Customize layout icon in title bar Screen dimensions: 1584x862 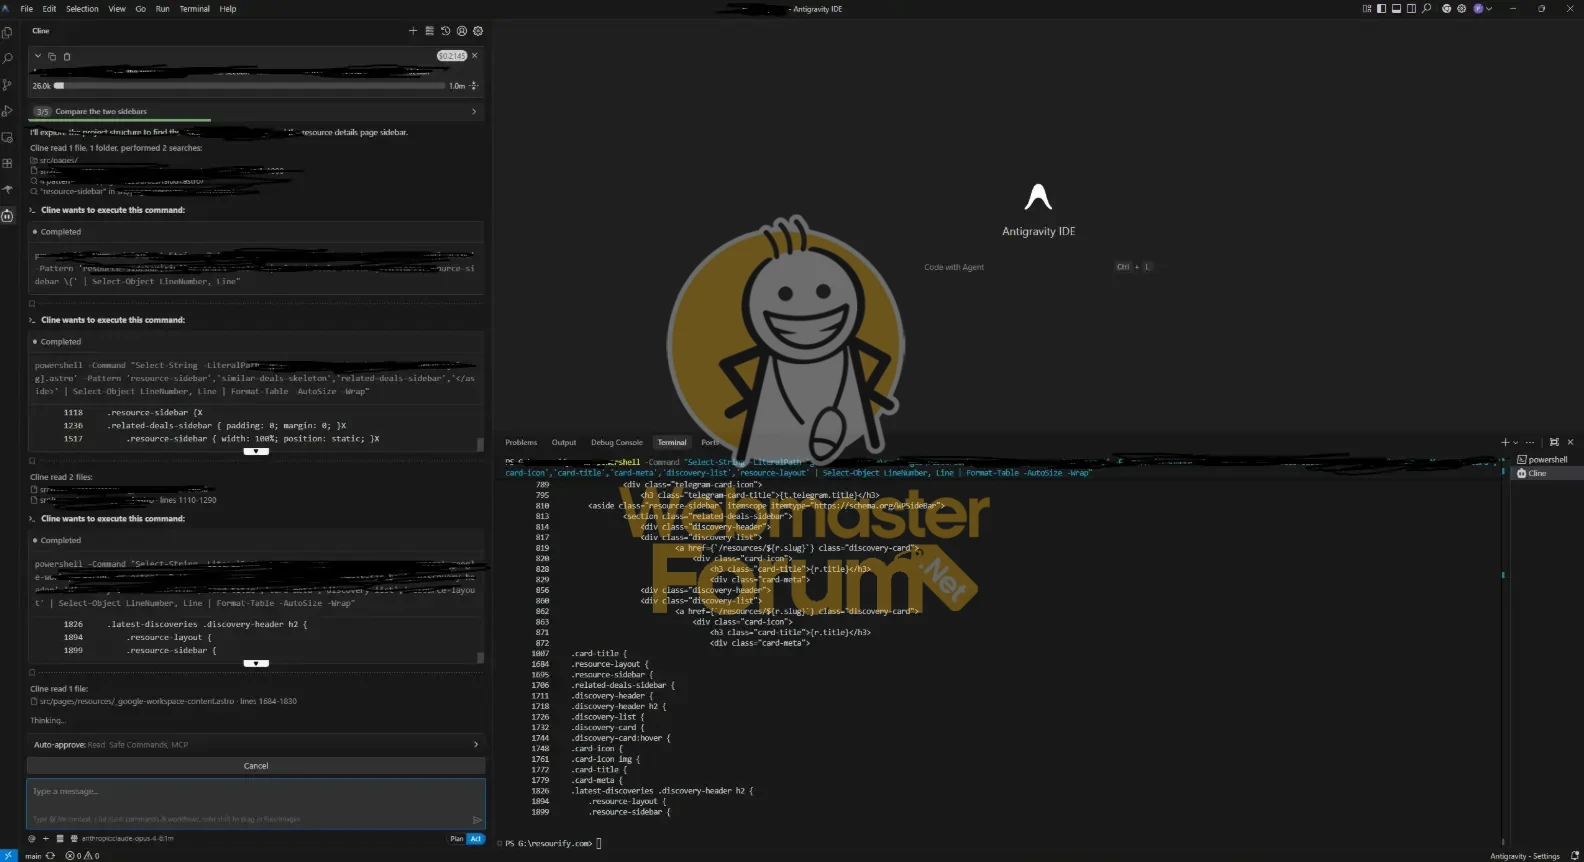coord(1367,9)
